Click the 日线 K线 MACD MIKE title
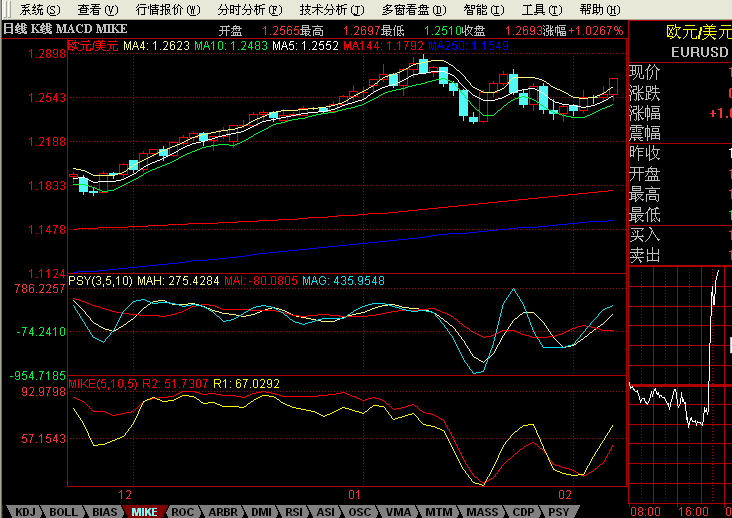The width and height of the screenshot is (732, 518). (x=65, y=29)
